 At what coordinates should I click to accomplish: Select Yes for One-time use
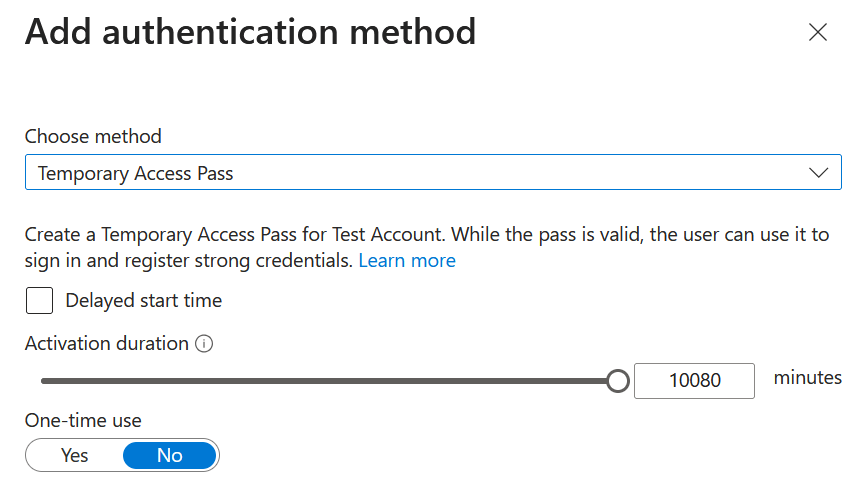(x=75, y=456)
